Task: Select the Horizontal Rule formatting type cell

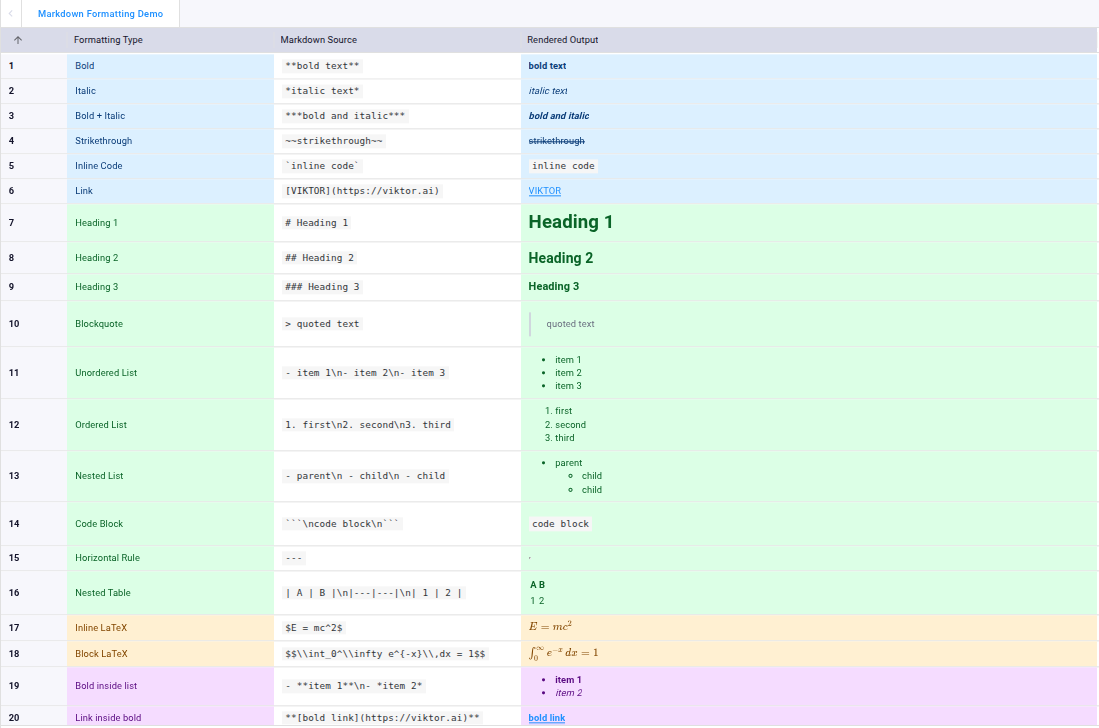Action: coord(170,558)
